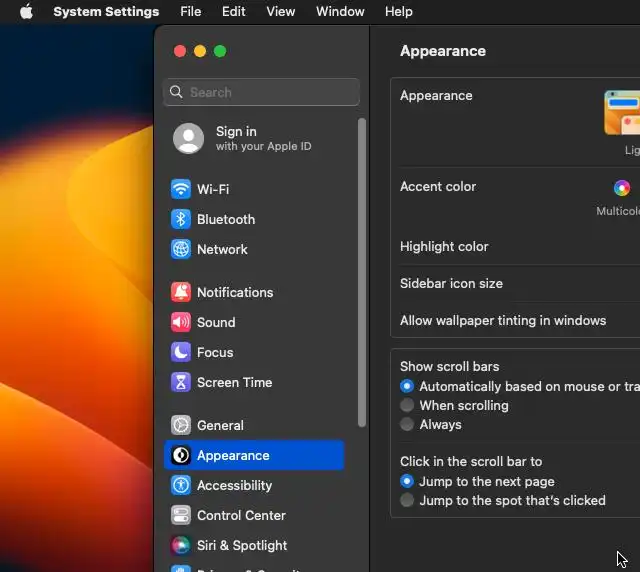The image size is (640, 572).
Task: Click the Accessibility sidebar icon
Action: point(180,485)
